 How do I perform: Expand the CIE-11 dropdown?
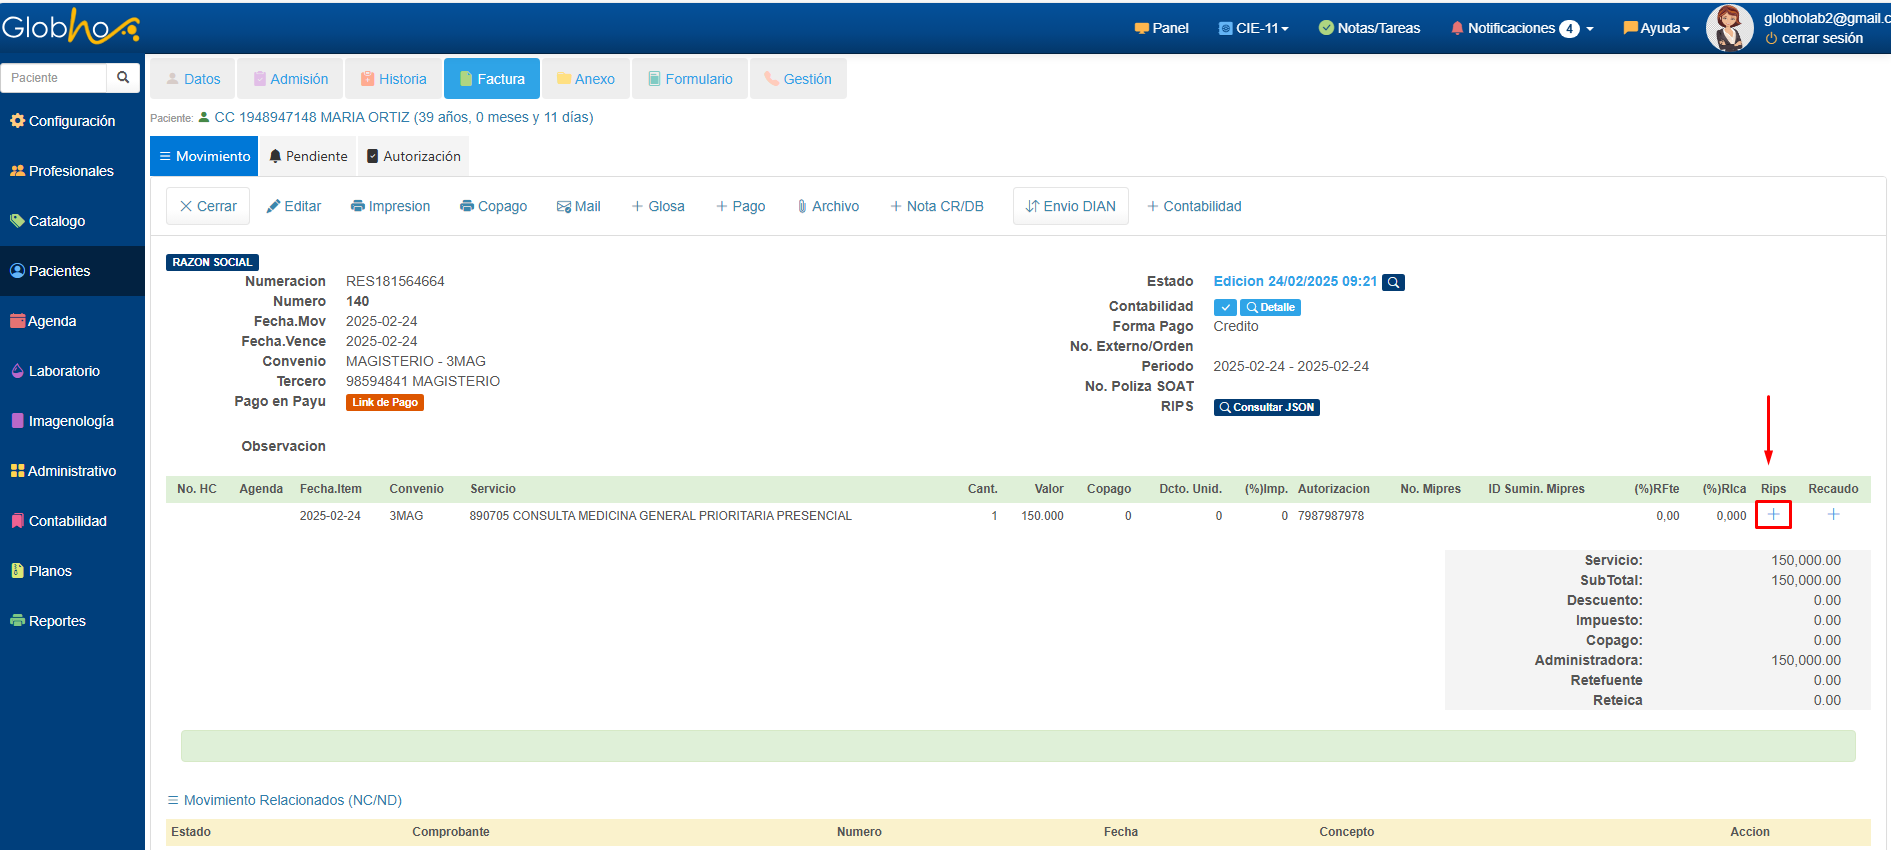1254,28
